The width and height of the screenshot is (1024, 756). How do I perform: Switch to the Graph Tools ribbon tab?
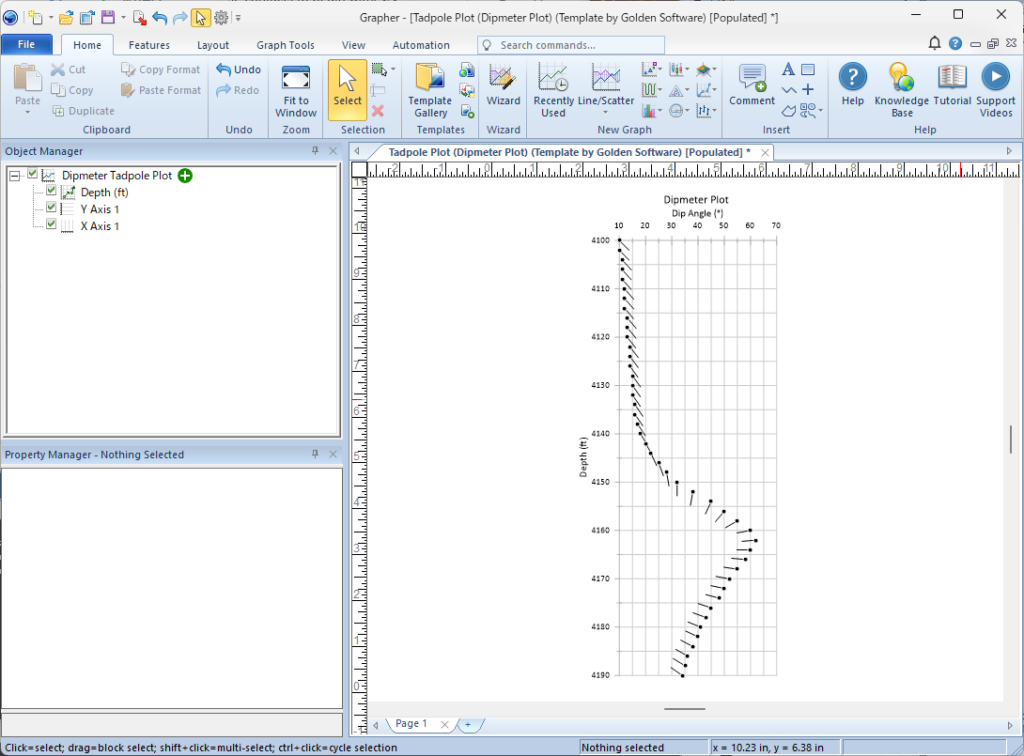click(x=285, y=45)
